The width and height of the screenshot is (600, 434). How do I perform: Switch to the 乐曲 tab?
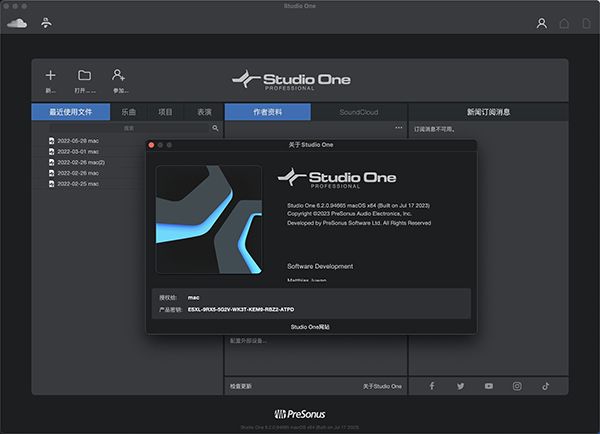(x=129, y=112)
